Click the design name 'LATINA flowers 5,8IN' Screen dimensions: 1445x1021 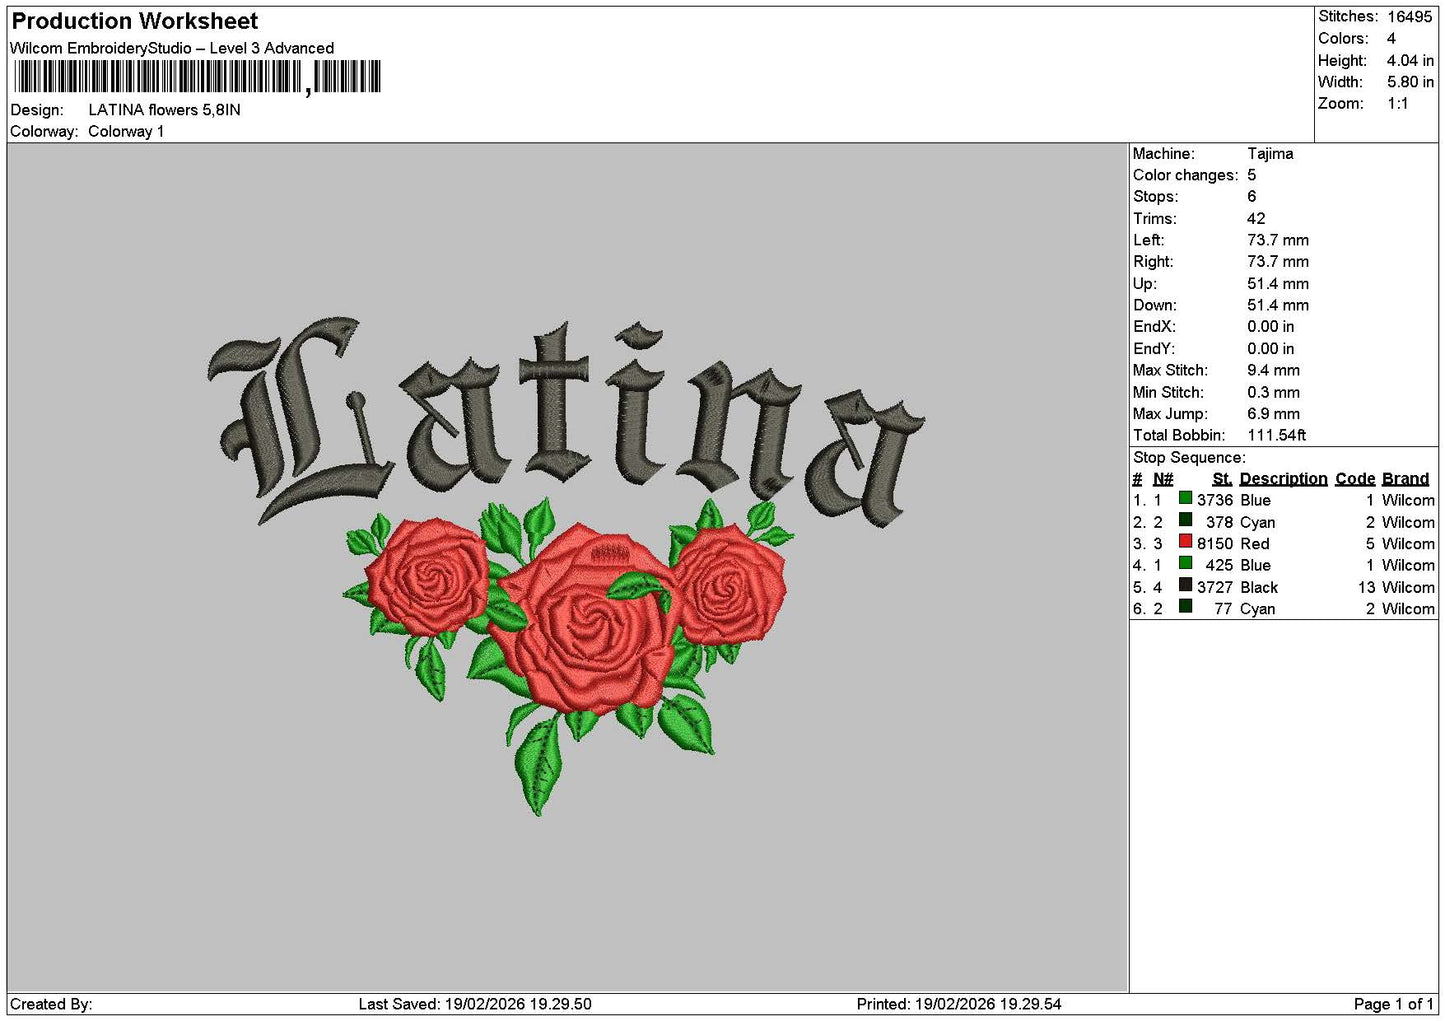[x=164, y=110]
